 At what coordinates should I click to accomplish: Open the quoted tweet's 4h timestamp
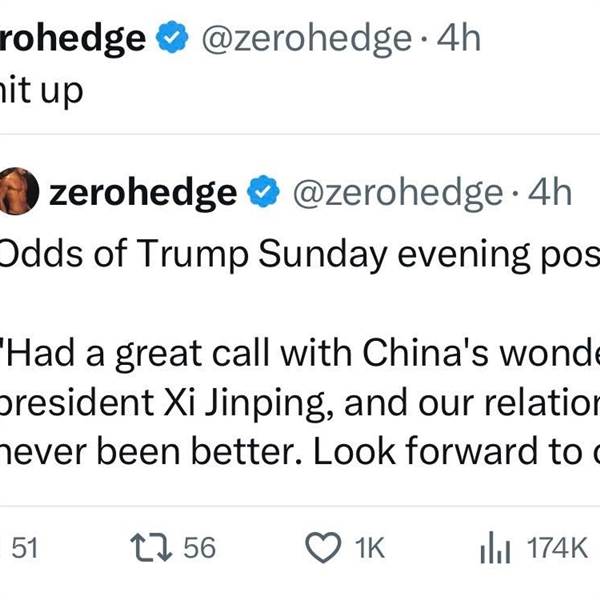pyautogui.click(x=548, y=191)
